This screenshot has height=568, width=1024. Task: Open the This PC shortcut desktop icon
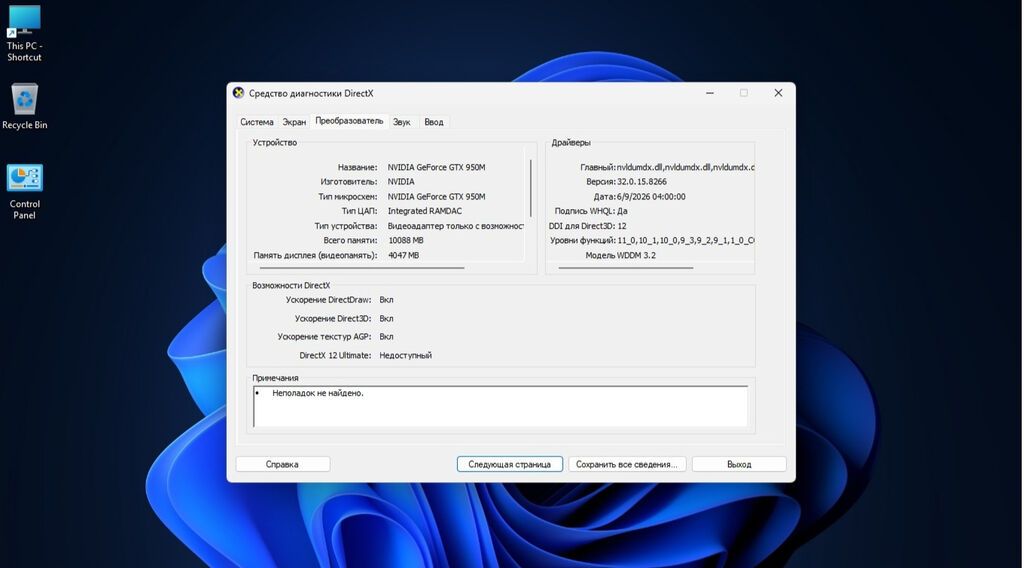click(24, 33)
